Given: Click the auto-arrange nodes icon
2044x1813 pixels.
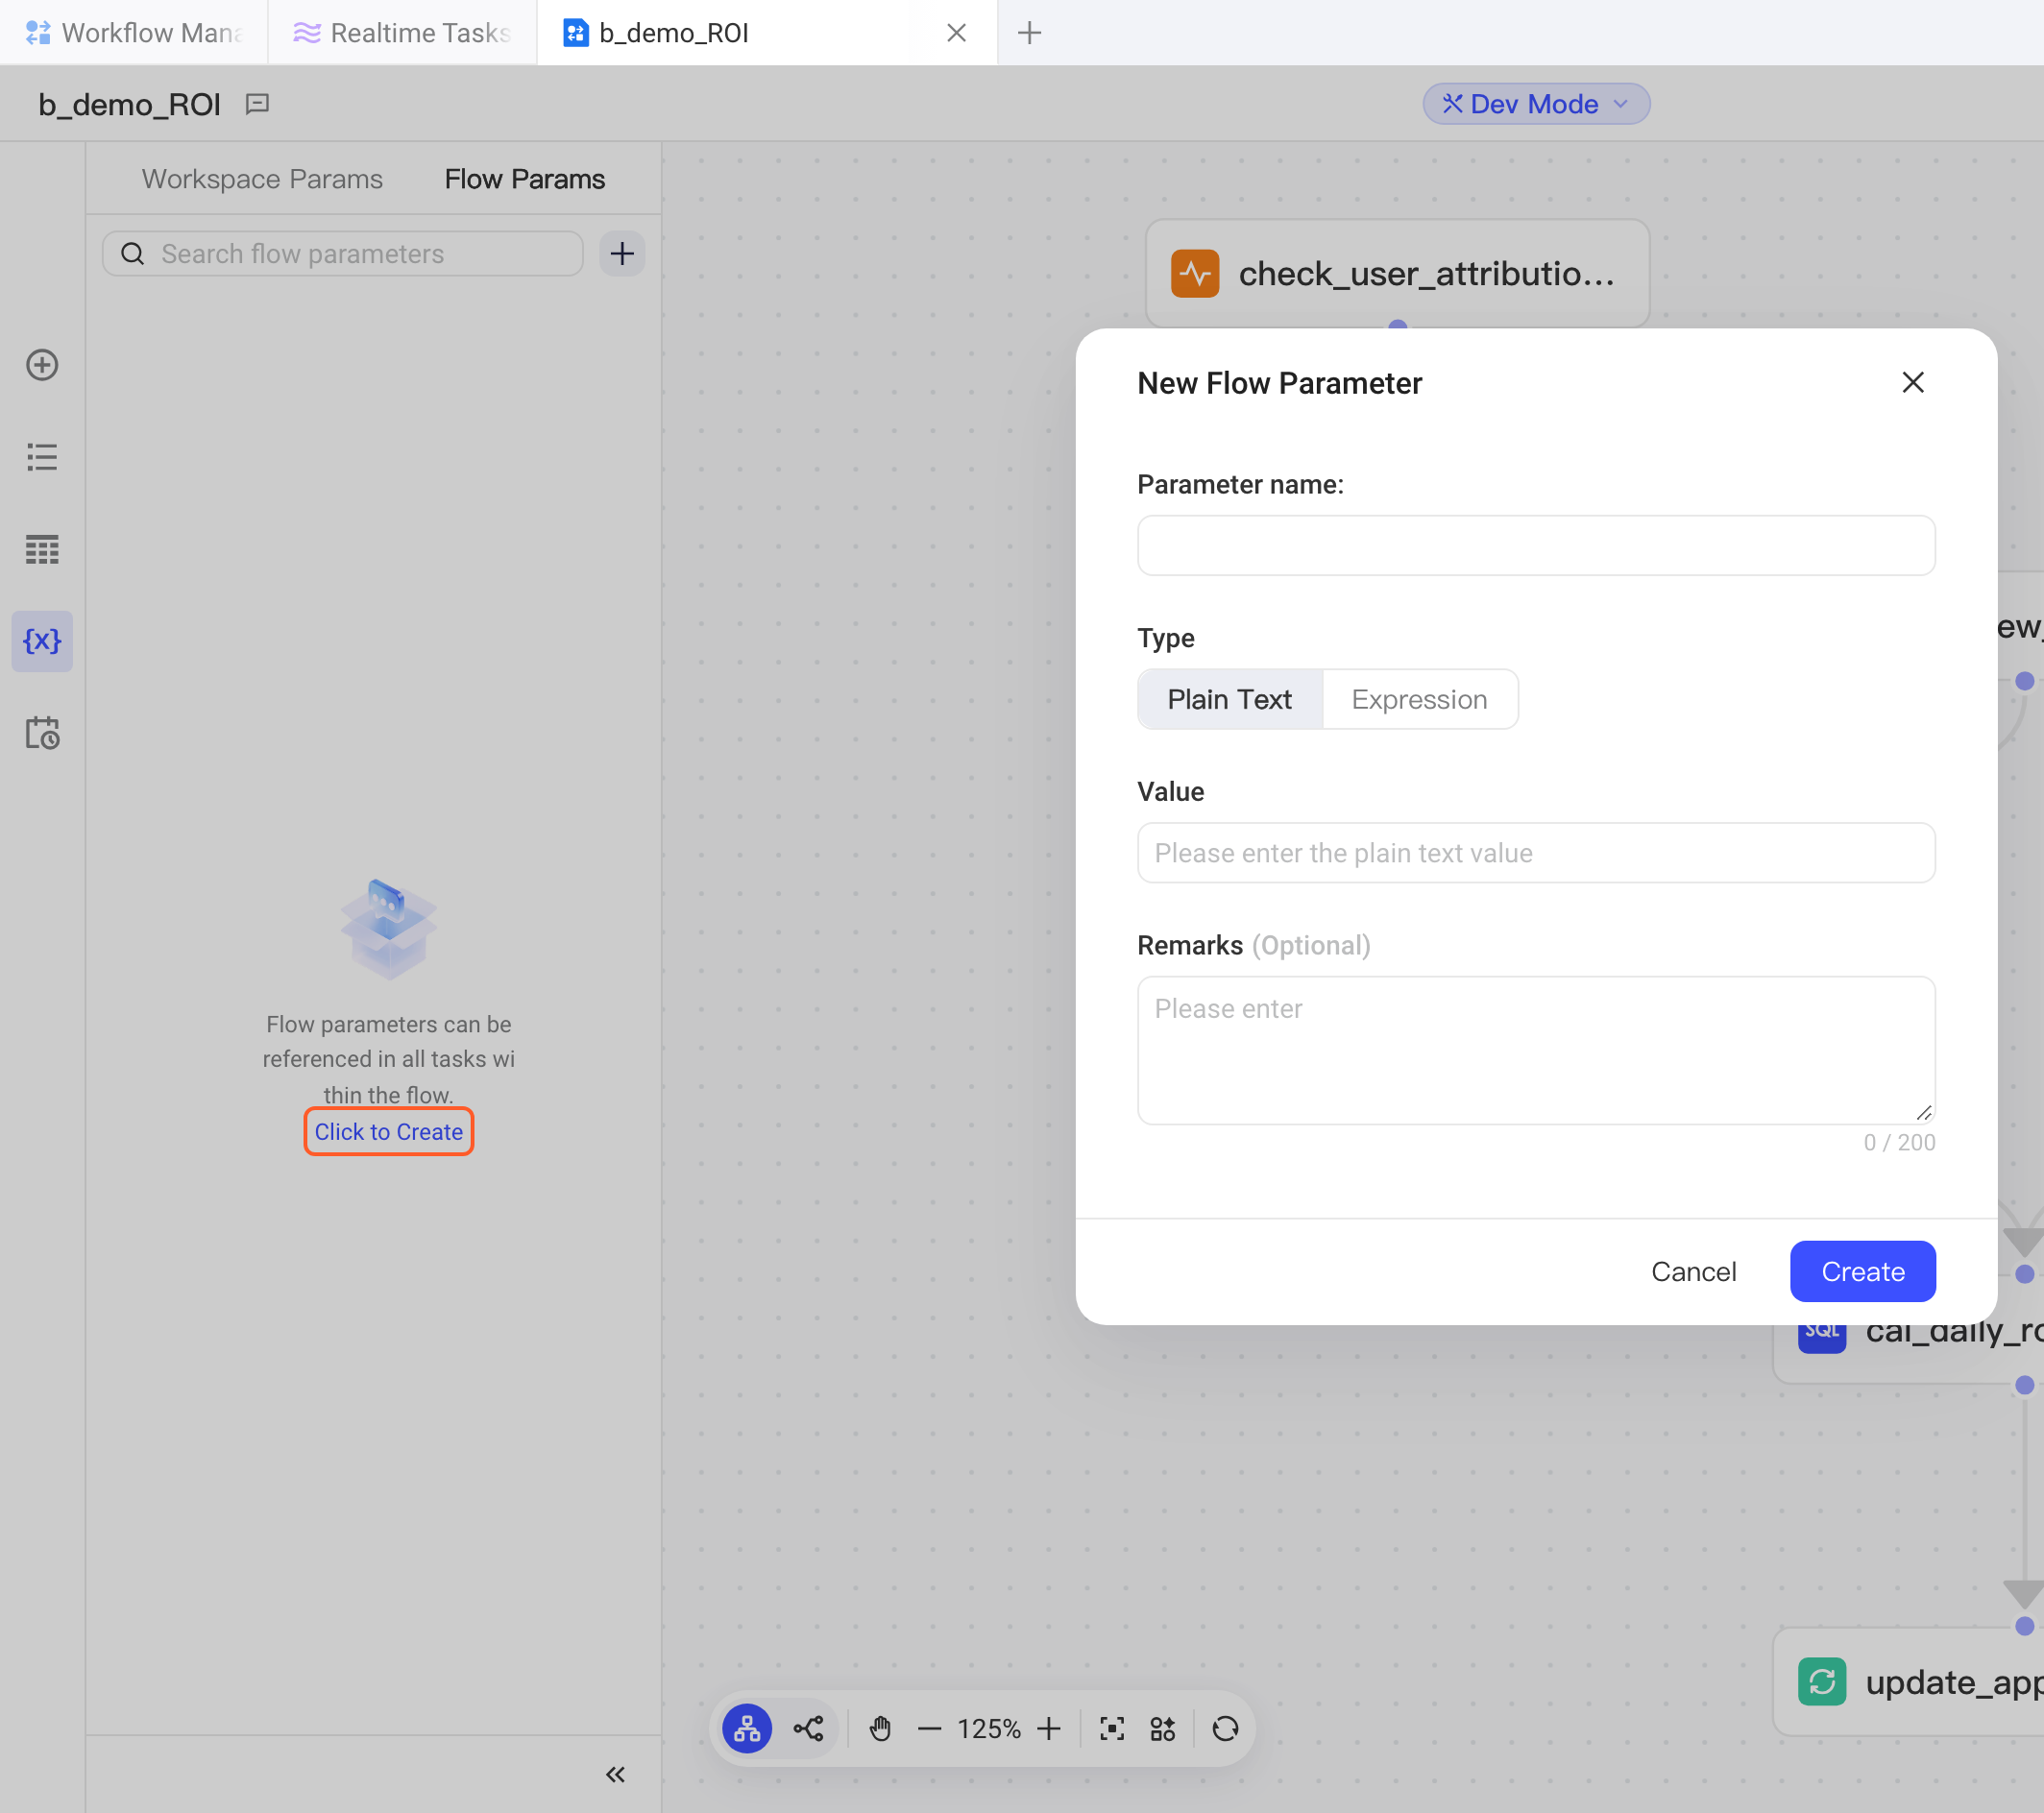Looking at the screenshot, I should (x=1163, y=1728).
